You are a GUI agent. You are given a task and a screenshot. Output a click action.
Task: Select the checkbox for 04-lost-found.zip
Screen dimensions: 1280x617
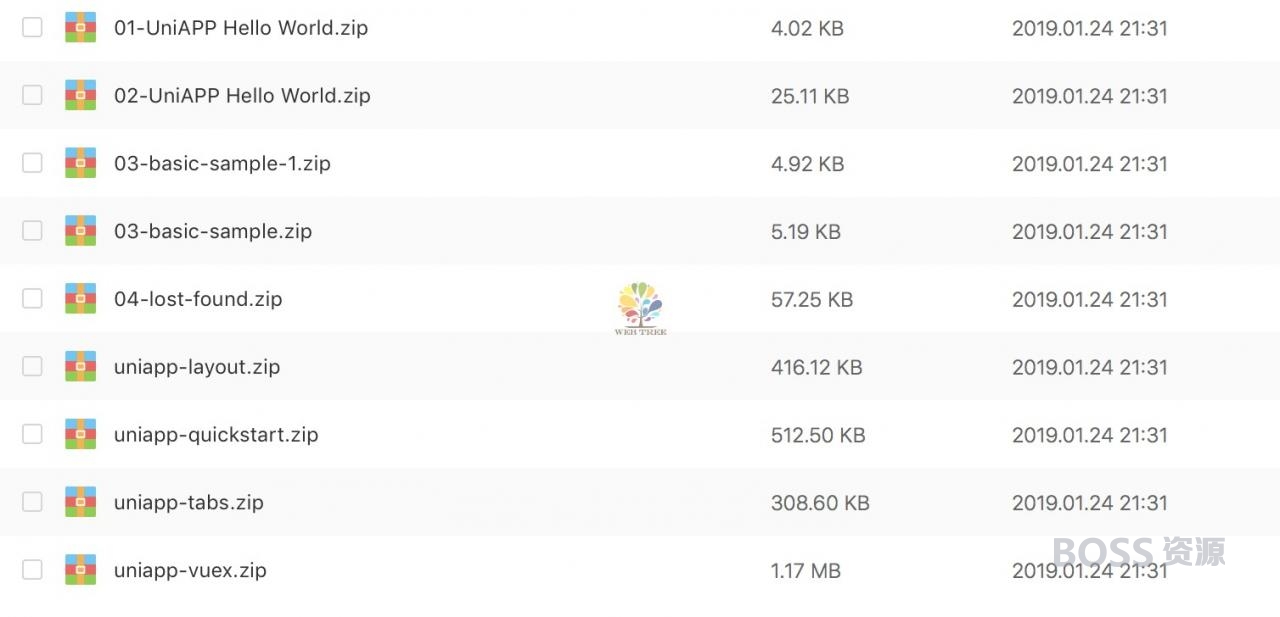point(32,298)
